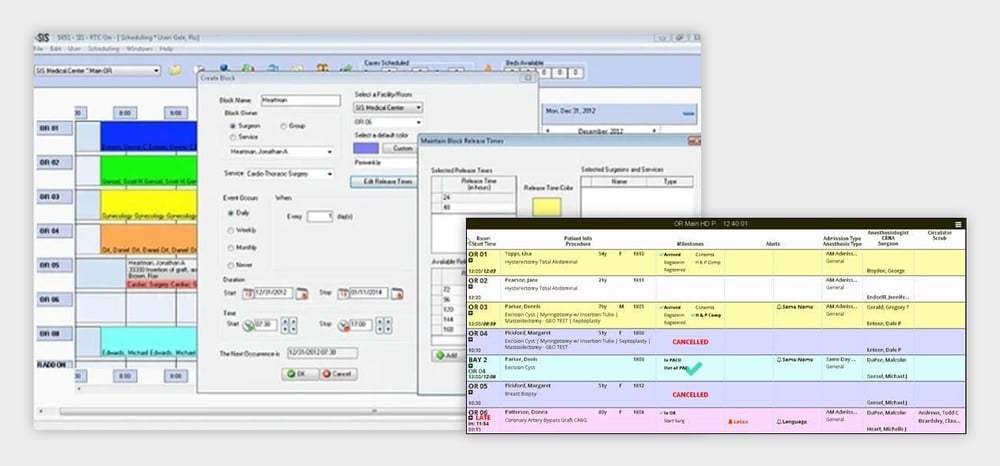Click the Topps, Lisa patient row in OR 01
Screen dimensions: 1000x466
point(716,263)
